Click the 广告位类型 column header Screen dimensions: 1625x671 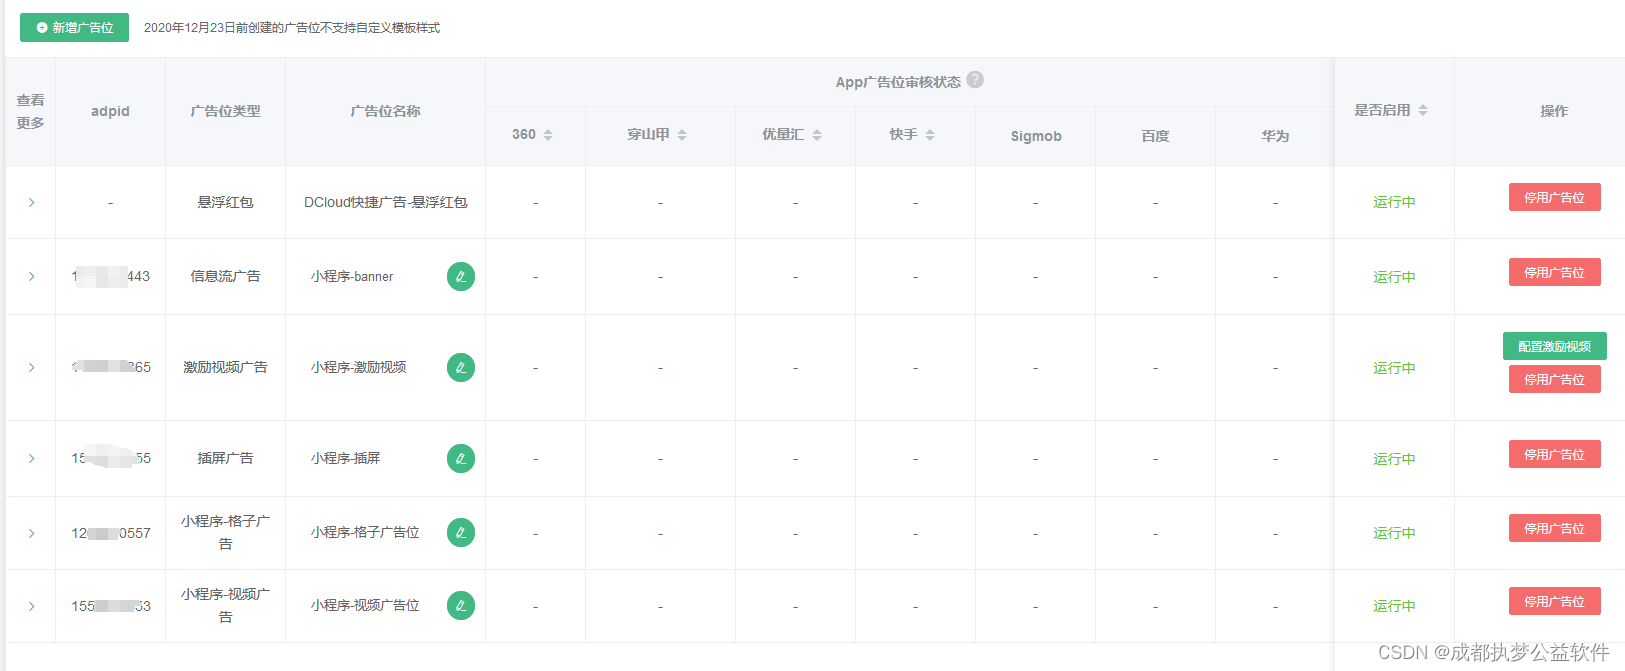[225, 111]
